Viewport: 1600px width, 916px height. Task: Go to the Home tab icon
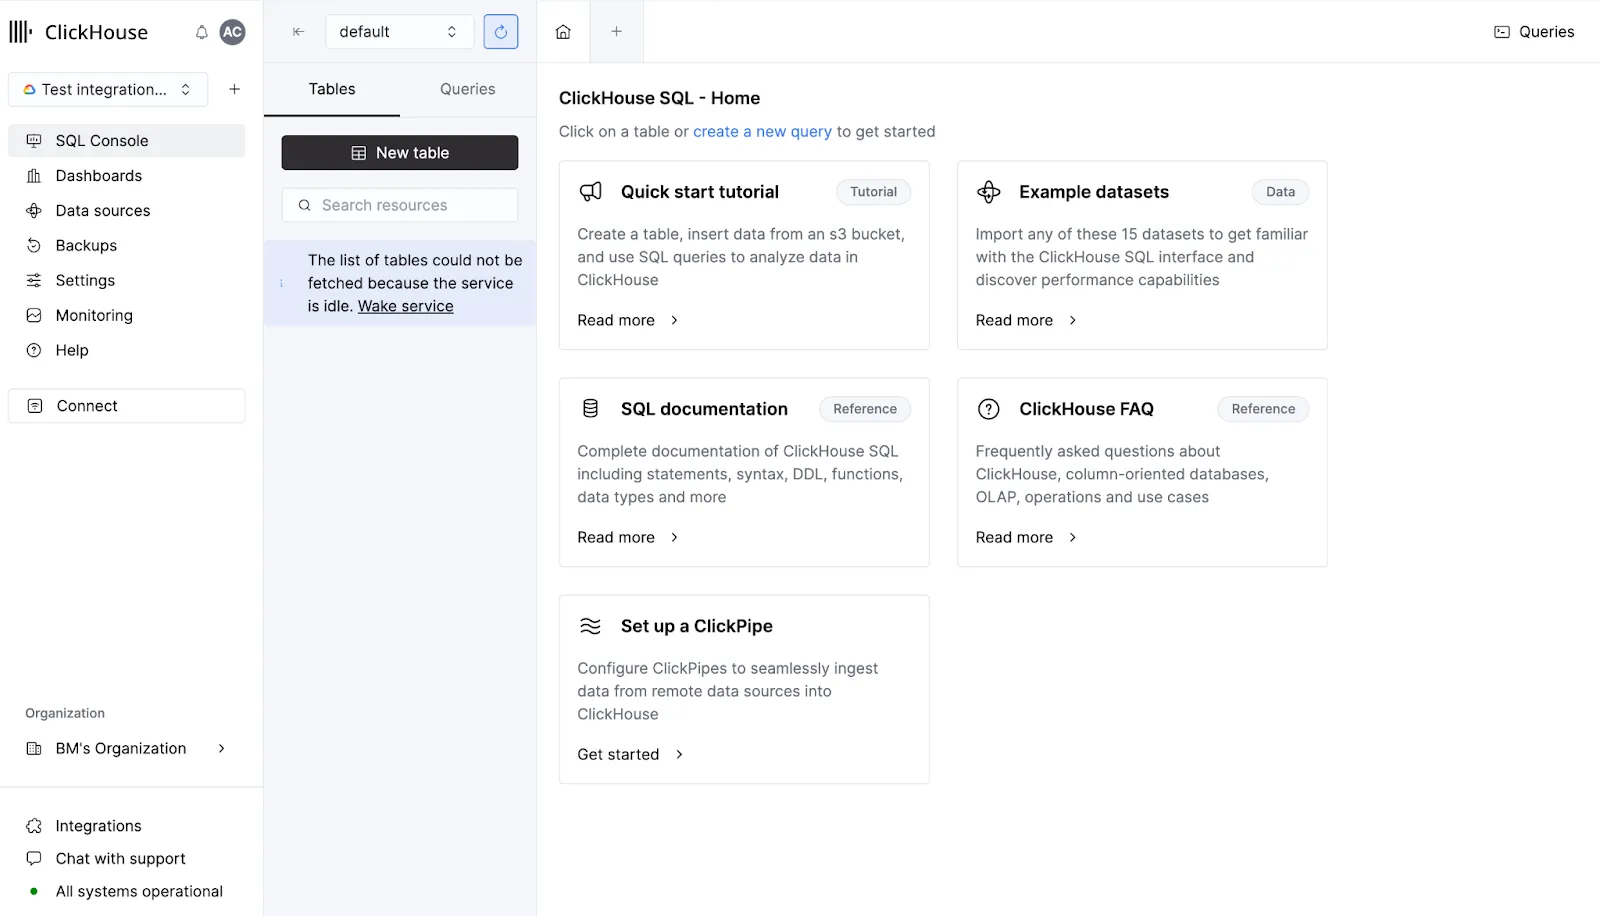click(x=564, y=32)
